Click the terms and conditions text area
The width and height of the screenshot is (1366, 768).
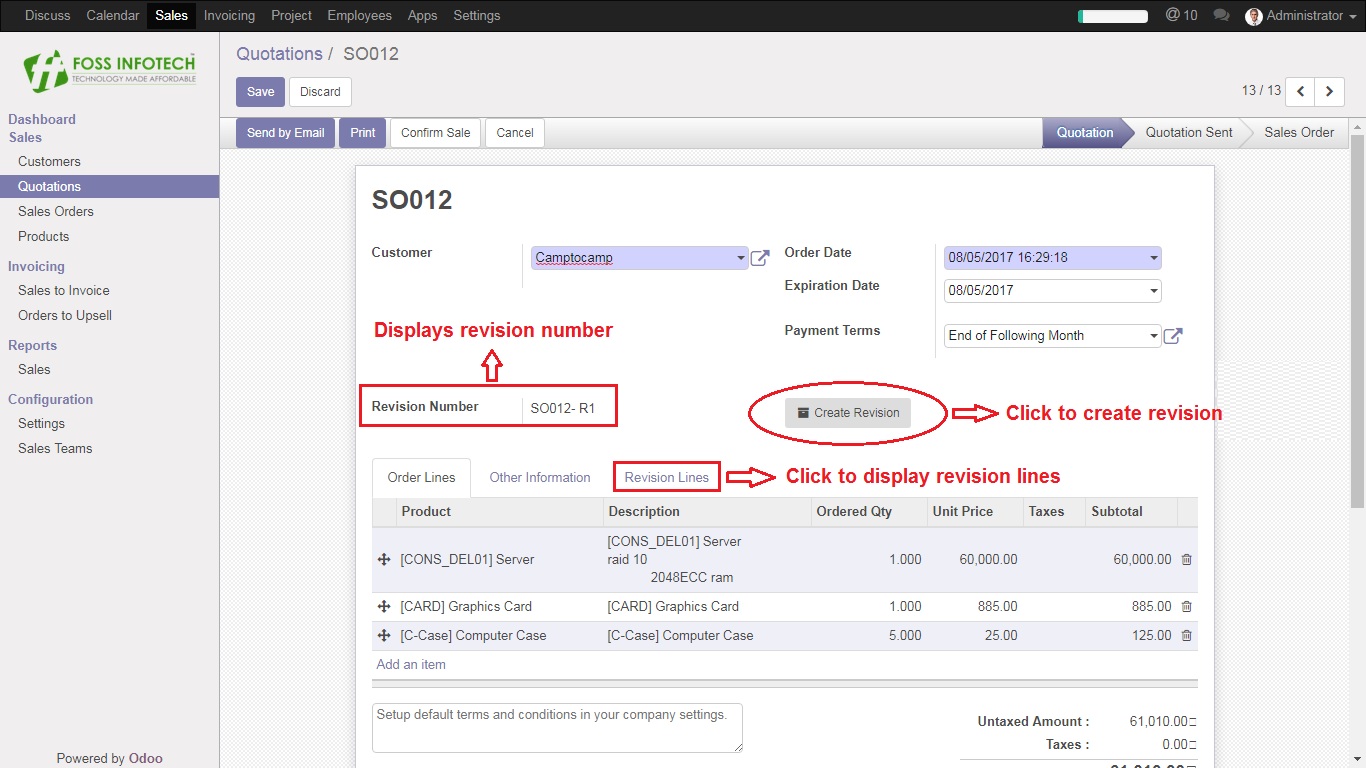(x=557, y=728)
